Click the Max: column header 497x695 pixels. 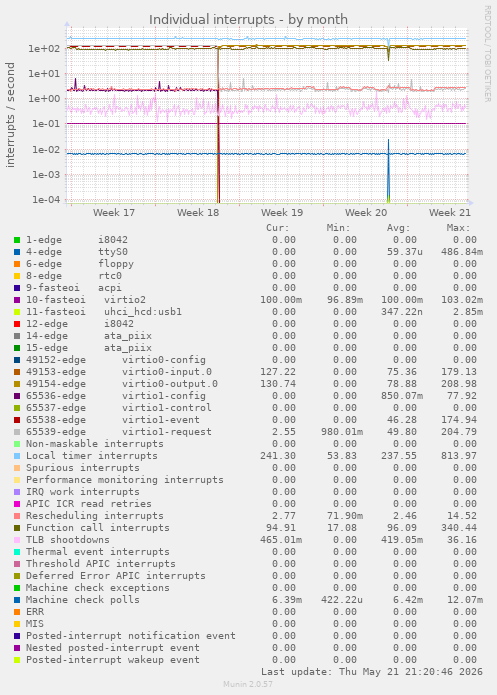point(458,228)
